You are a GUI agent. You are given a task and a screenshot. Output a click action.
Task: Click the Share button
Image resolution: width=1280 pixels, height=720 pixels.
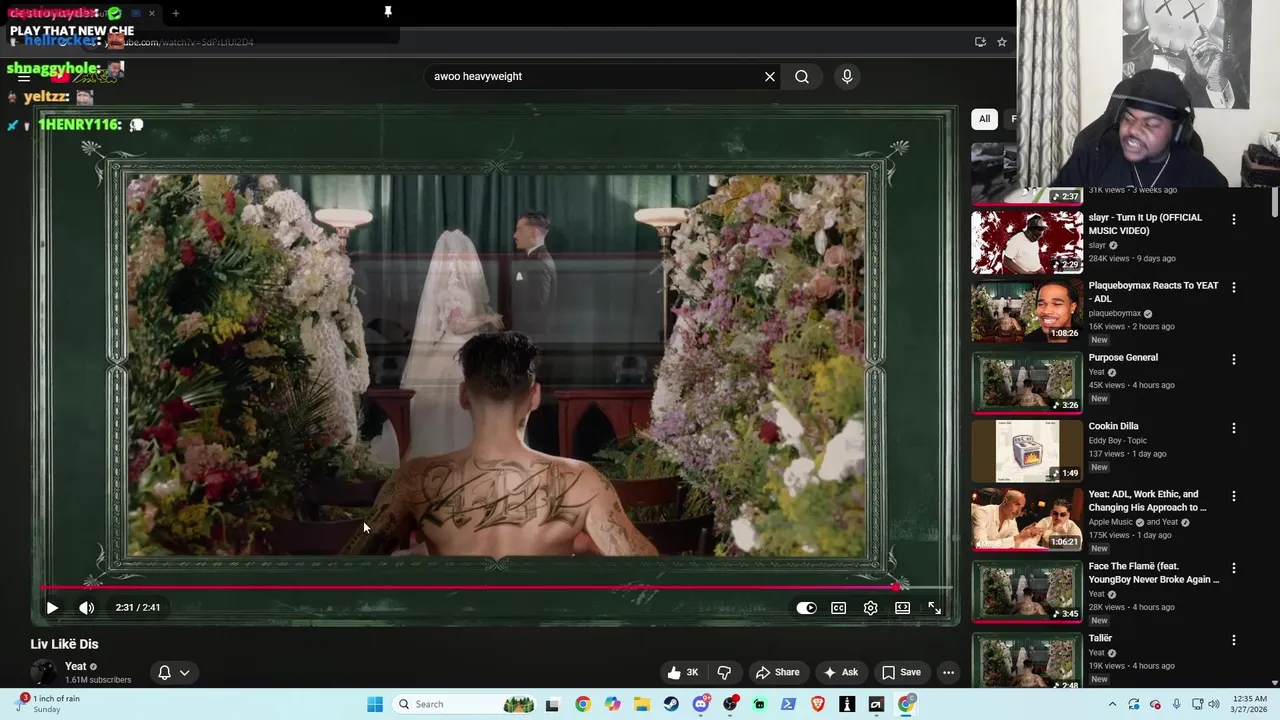(778, 672)
